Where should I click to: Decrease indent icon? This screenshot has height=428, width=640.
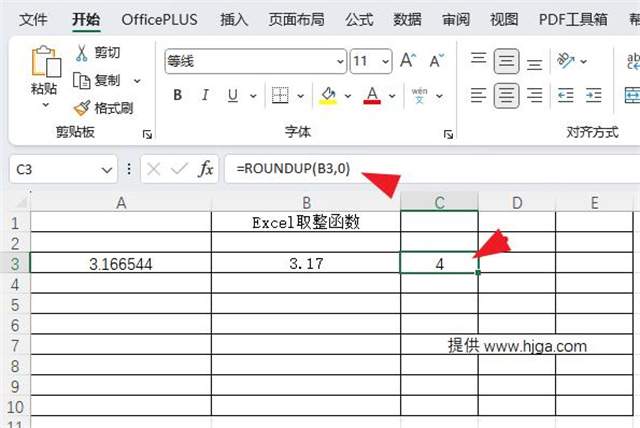pos(566,95)
